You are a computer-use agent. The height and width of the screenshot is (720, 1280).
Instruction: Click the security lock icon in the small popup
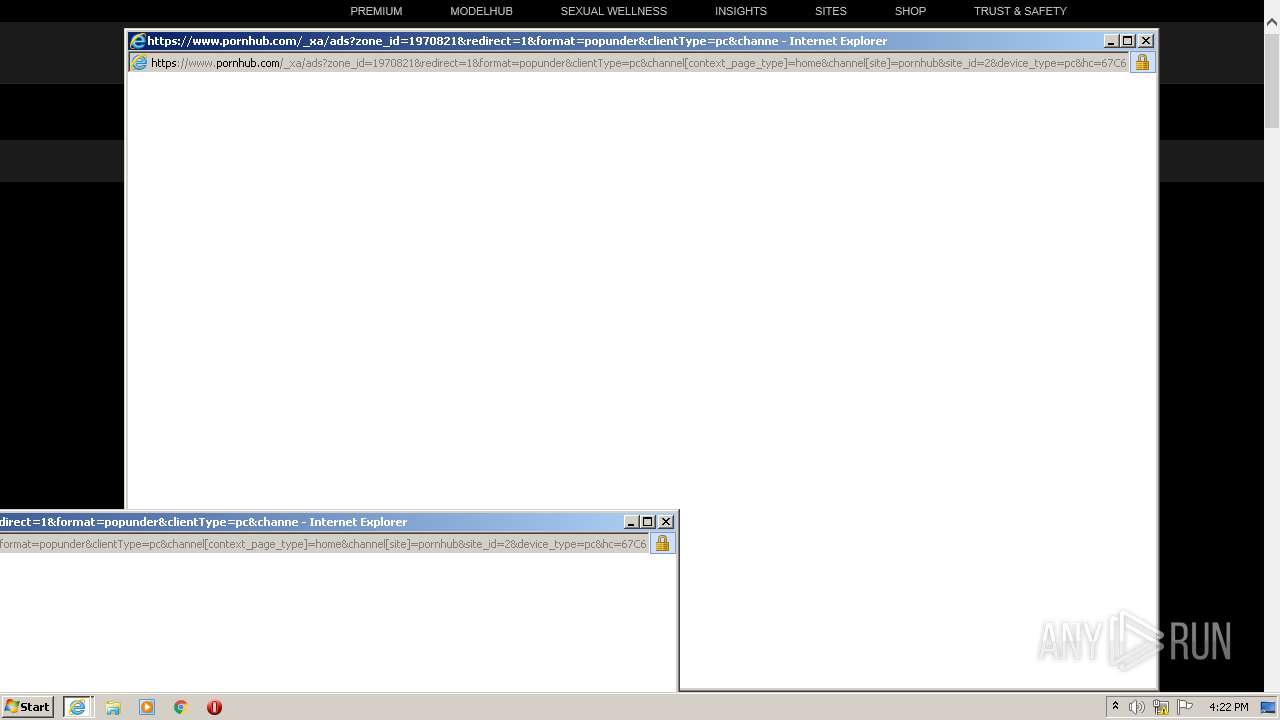pyautogui.click(x=662, y=544)
